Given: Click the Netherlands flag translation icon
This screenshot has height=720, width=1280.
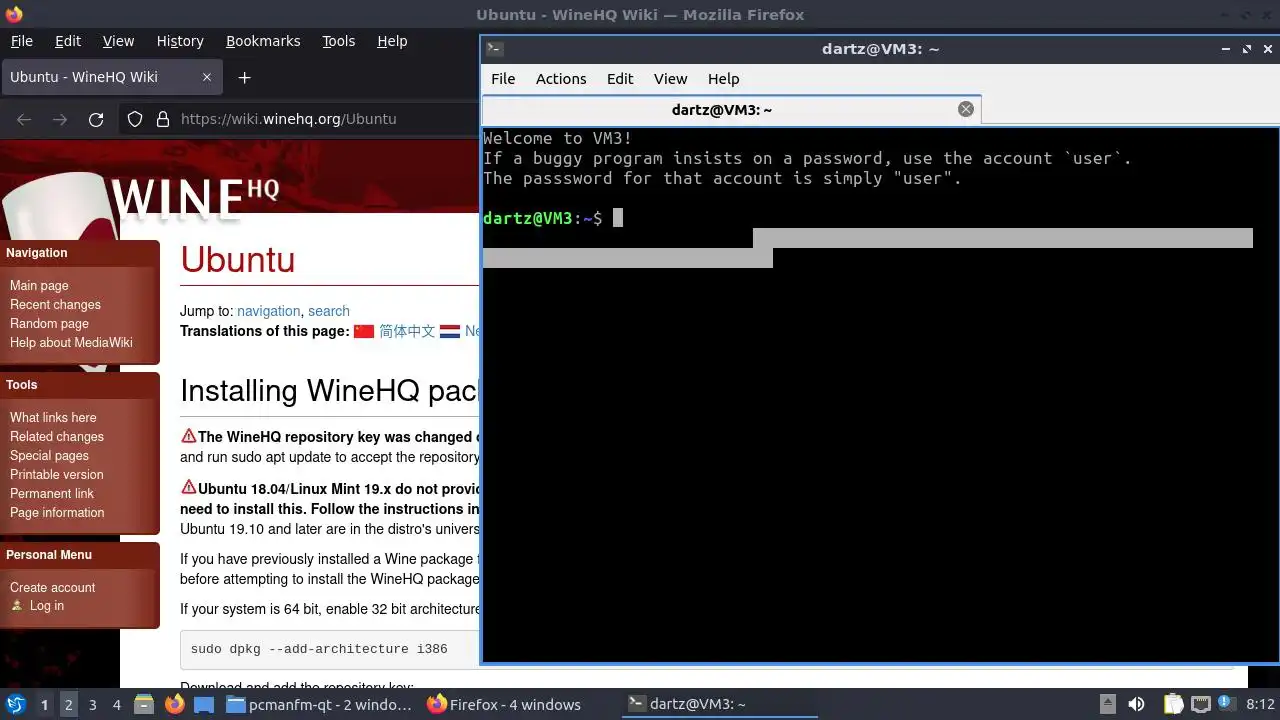Looking at the screenshot, I should click(450, 331).
